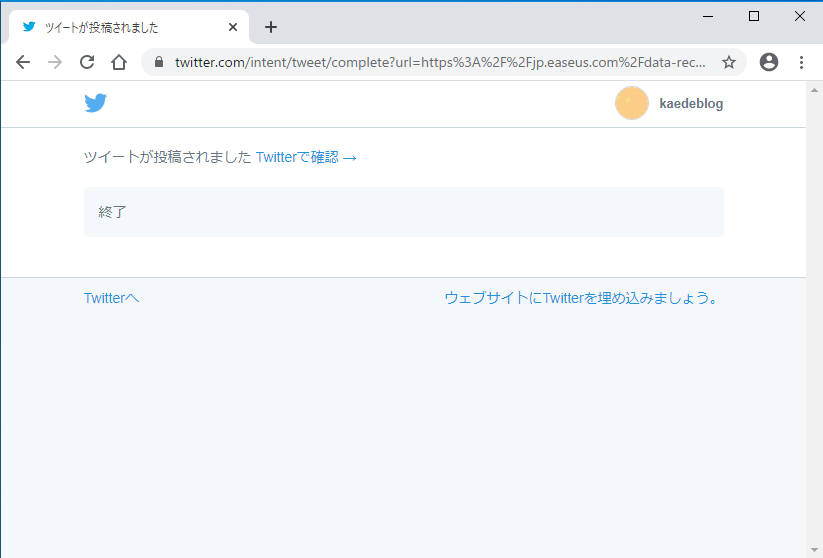Open the ウェブサイトにTwitterを埋め込みましょう link
The width and height of the screenshot is (823, 558).
581,298
